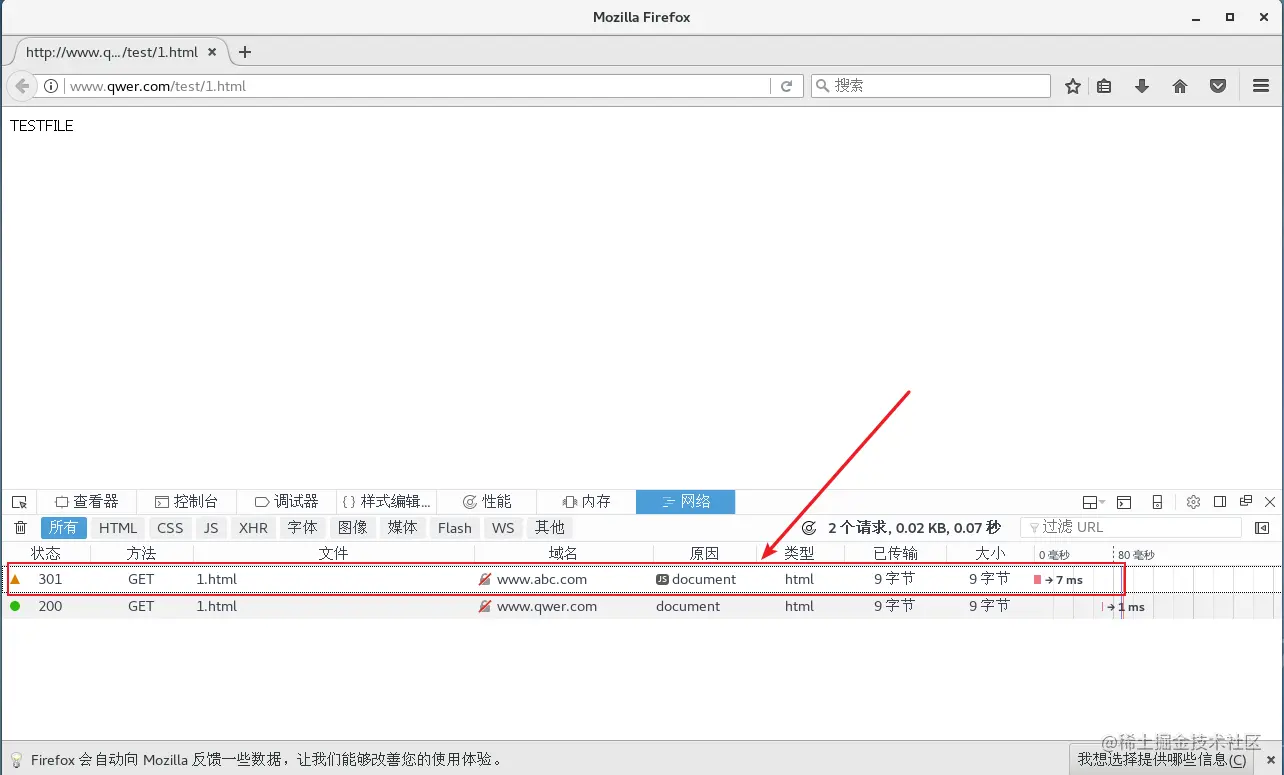Click the insecure lock icon beside www.qwer.com
The image size is (1284, 775).
(485, 606)
